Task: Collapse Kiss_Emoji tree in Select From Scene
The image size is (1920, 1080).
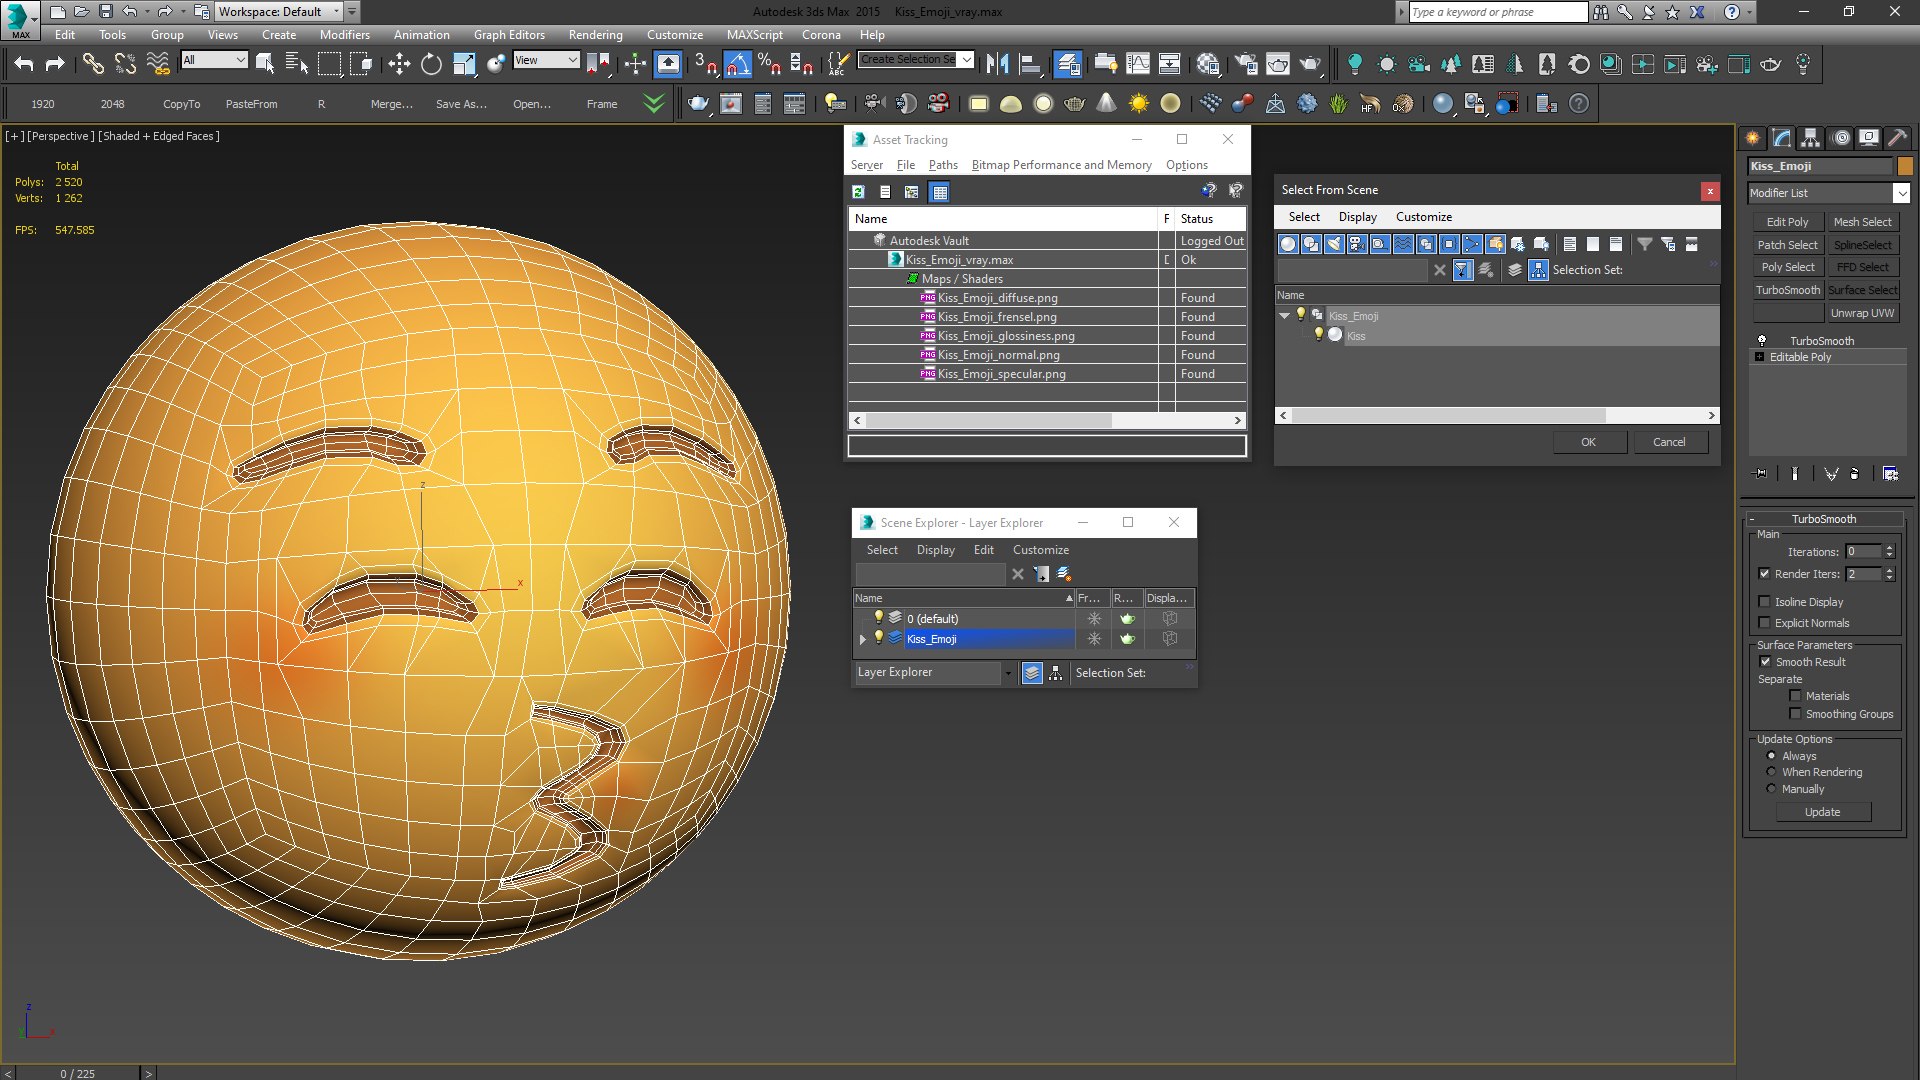Action: click(1285, 315)
